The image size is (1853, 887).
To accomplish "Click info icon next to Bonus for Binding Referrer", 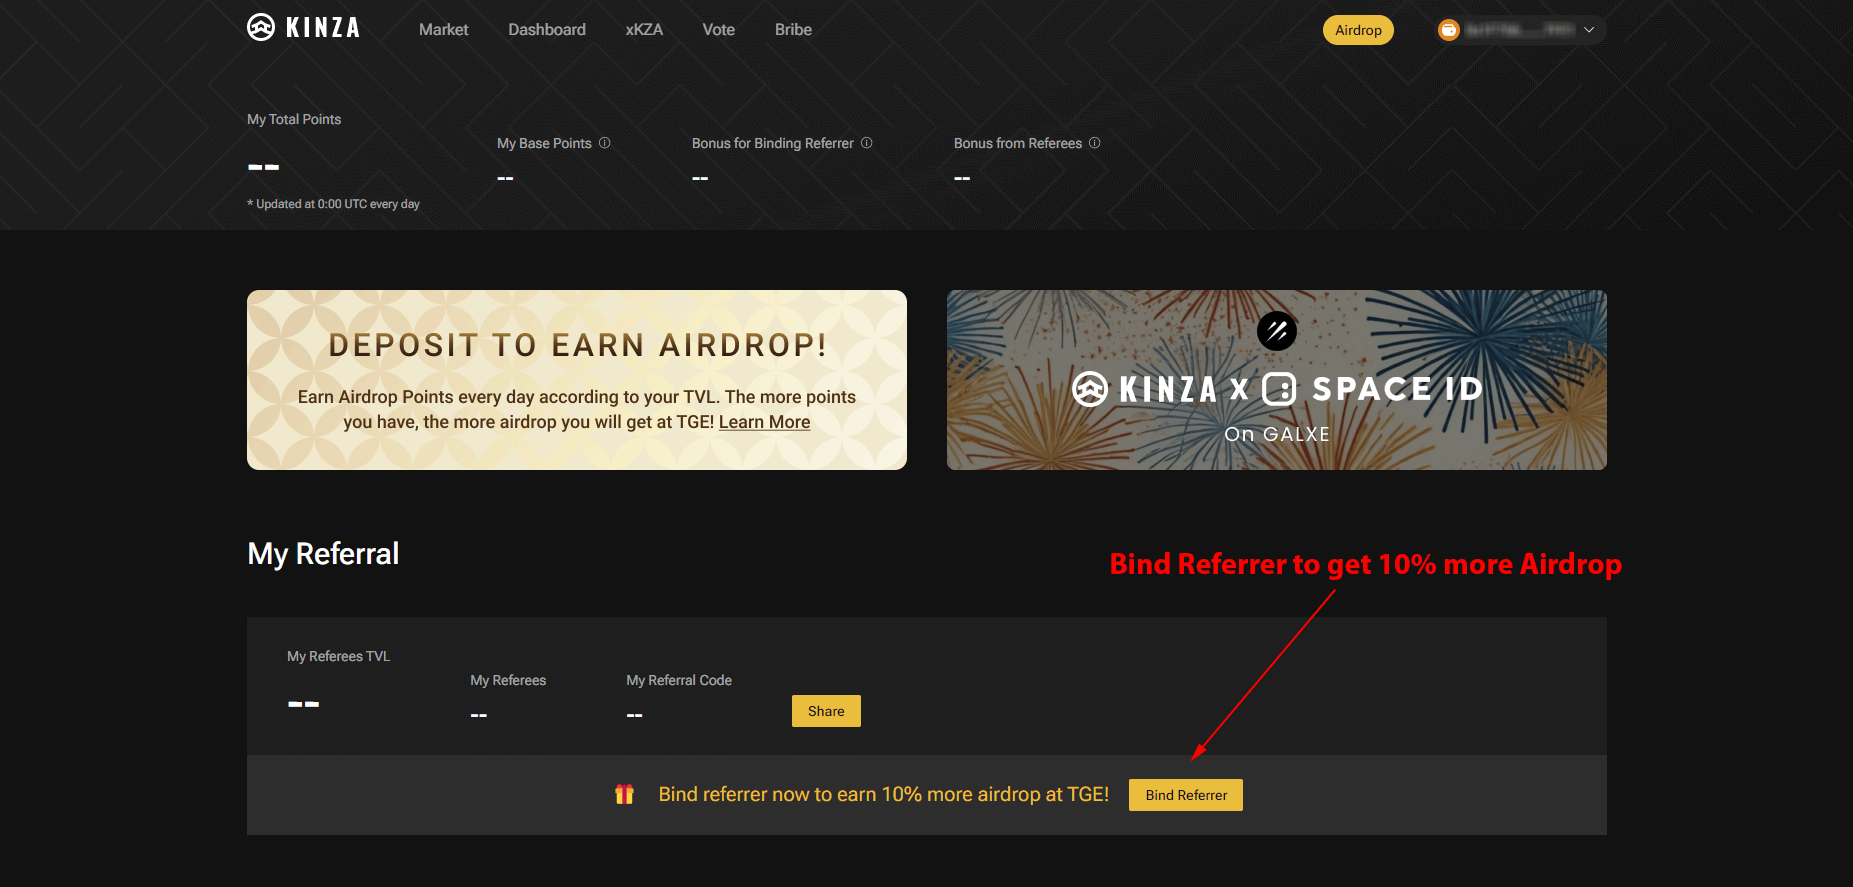I will click(x=867, y=143).
